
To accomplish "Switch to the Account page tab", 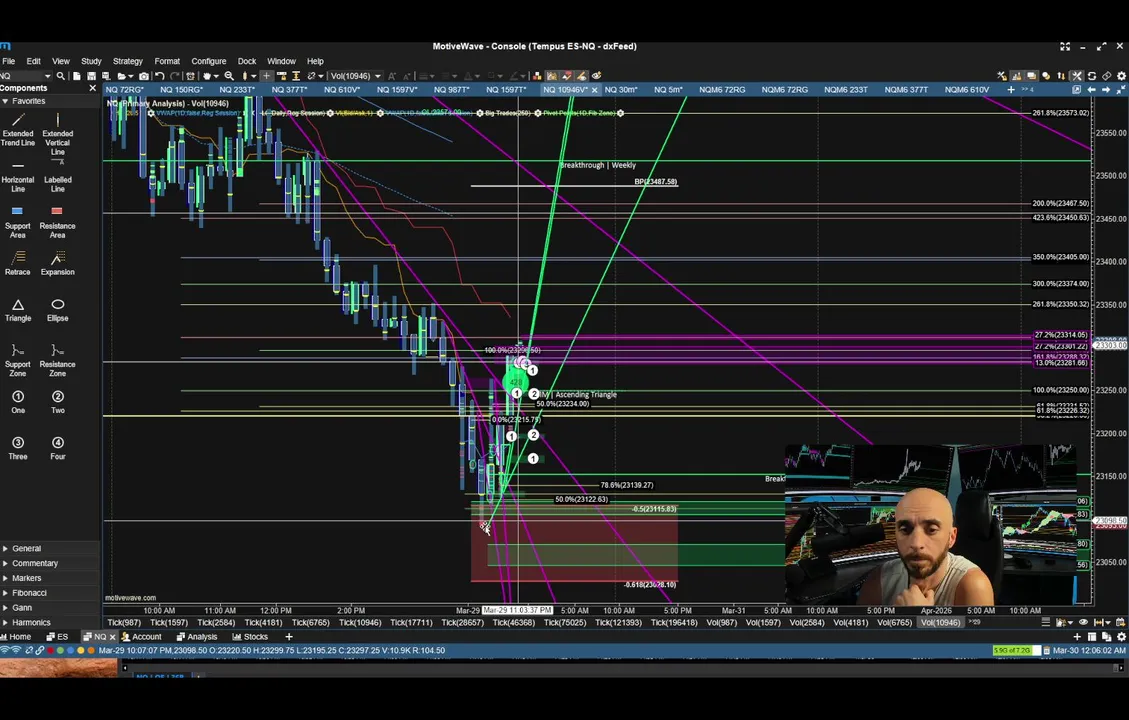I will [x=141, y=636].
